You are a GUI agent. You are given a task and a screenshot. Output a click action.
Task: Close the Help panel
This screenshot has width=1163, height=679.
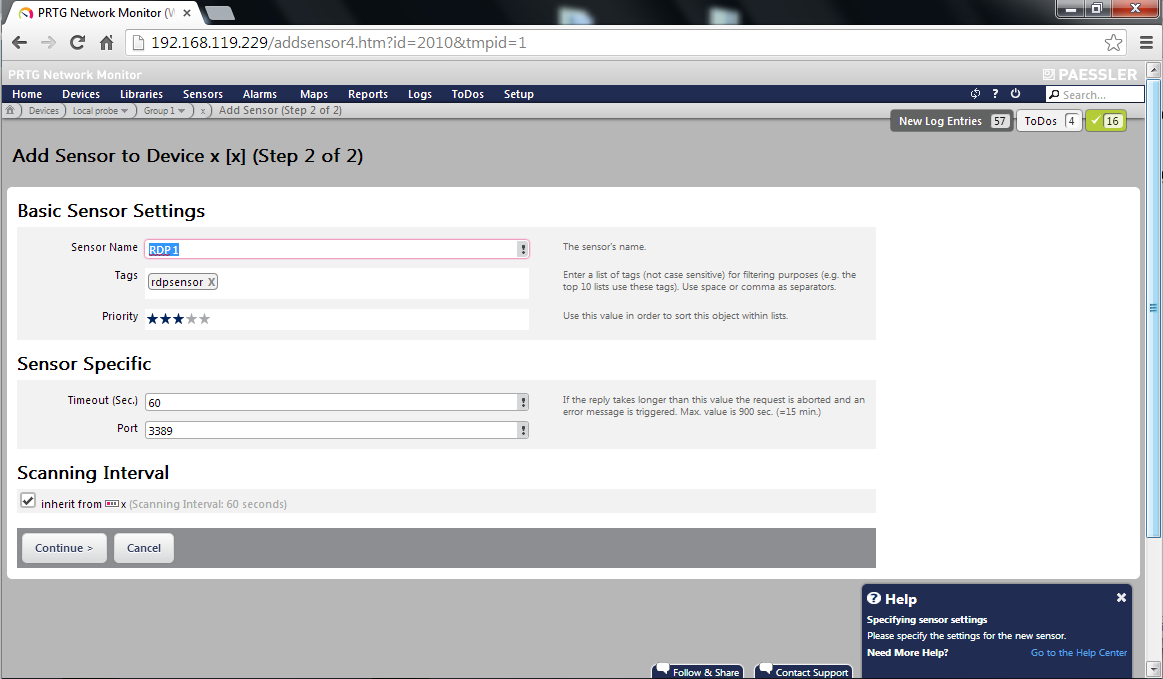[x=1121, y=597]
